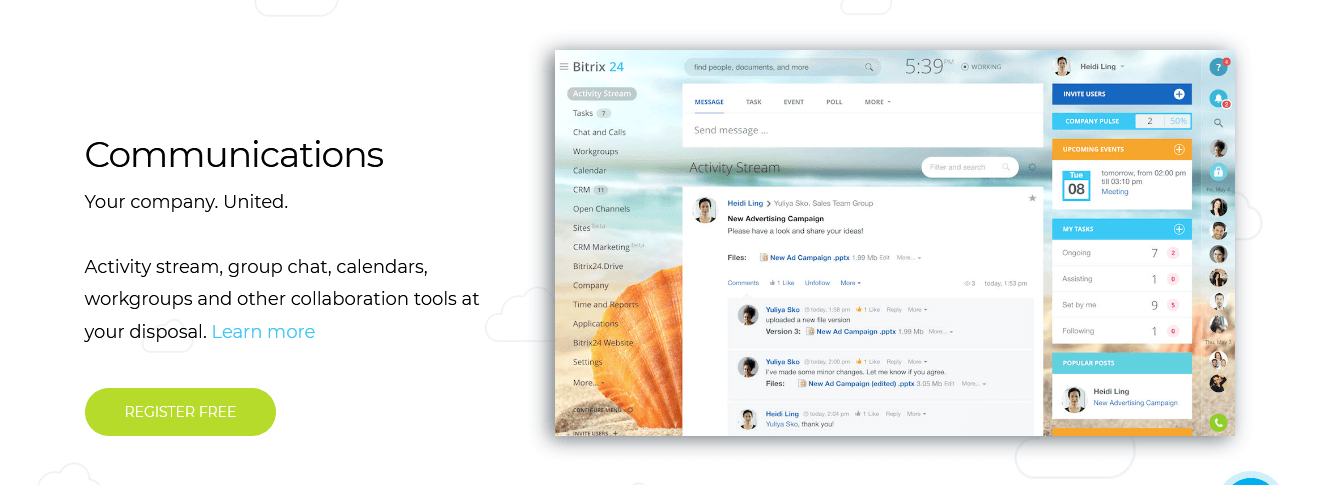Switch to the Message tab
The width and height of the screenshot is (1319, 485).
(x=709, y=102)
